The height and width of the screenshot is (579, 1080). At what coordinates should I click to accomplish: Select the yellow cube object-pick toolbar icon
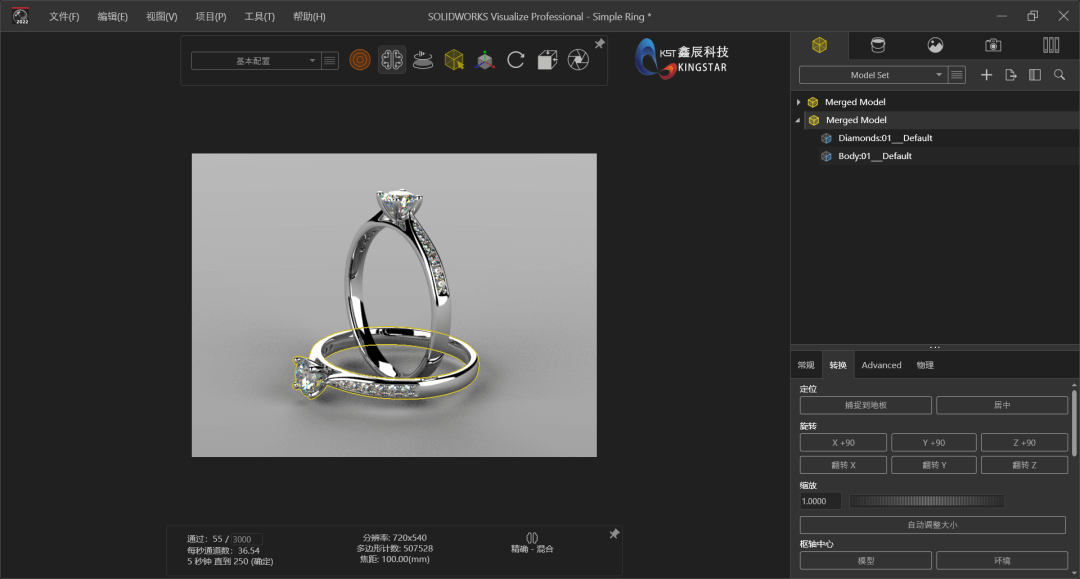[x=454, y=60]
